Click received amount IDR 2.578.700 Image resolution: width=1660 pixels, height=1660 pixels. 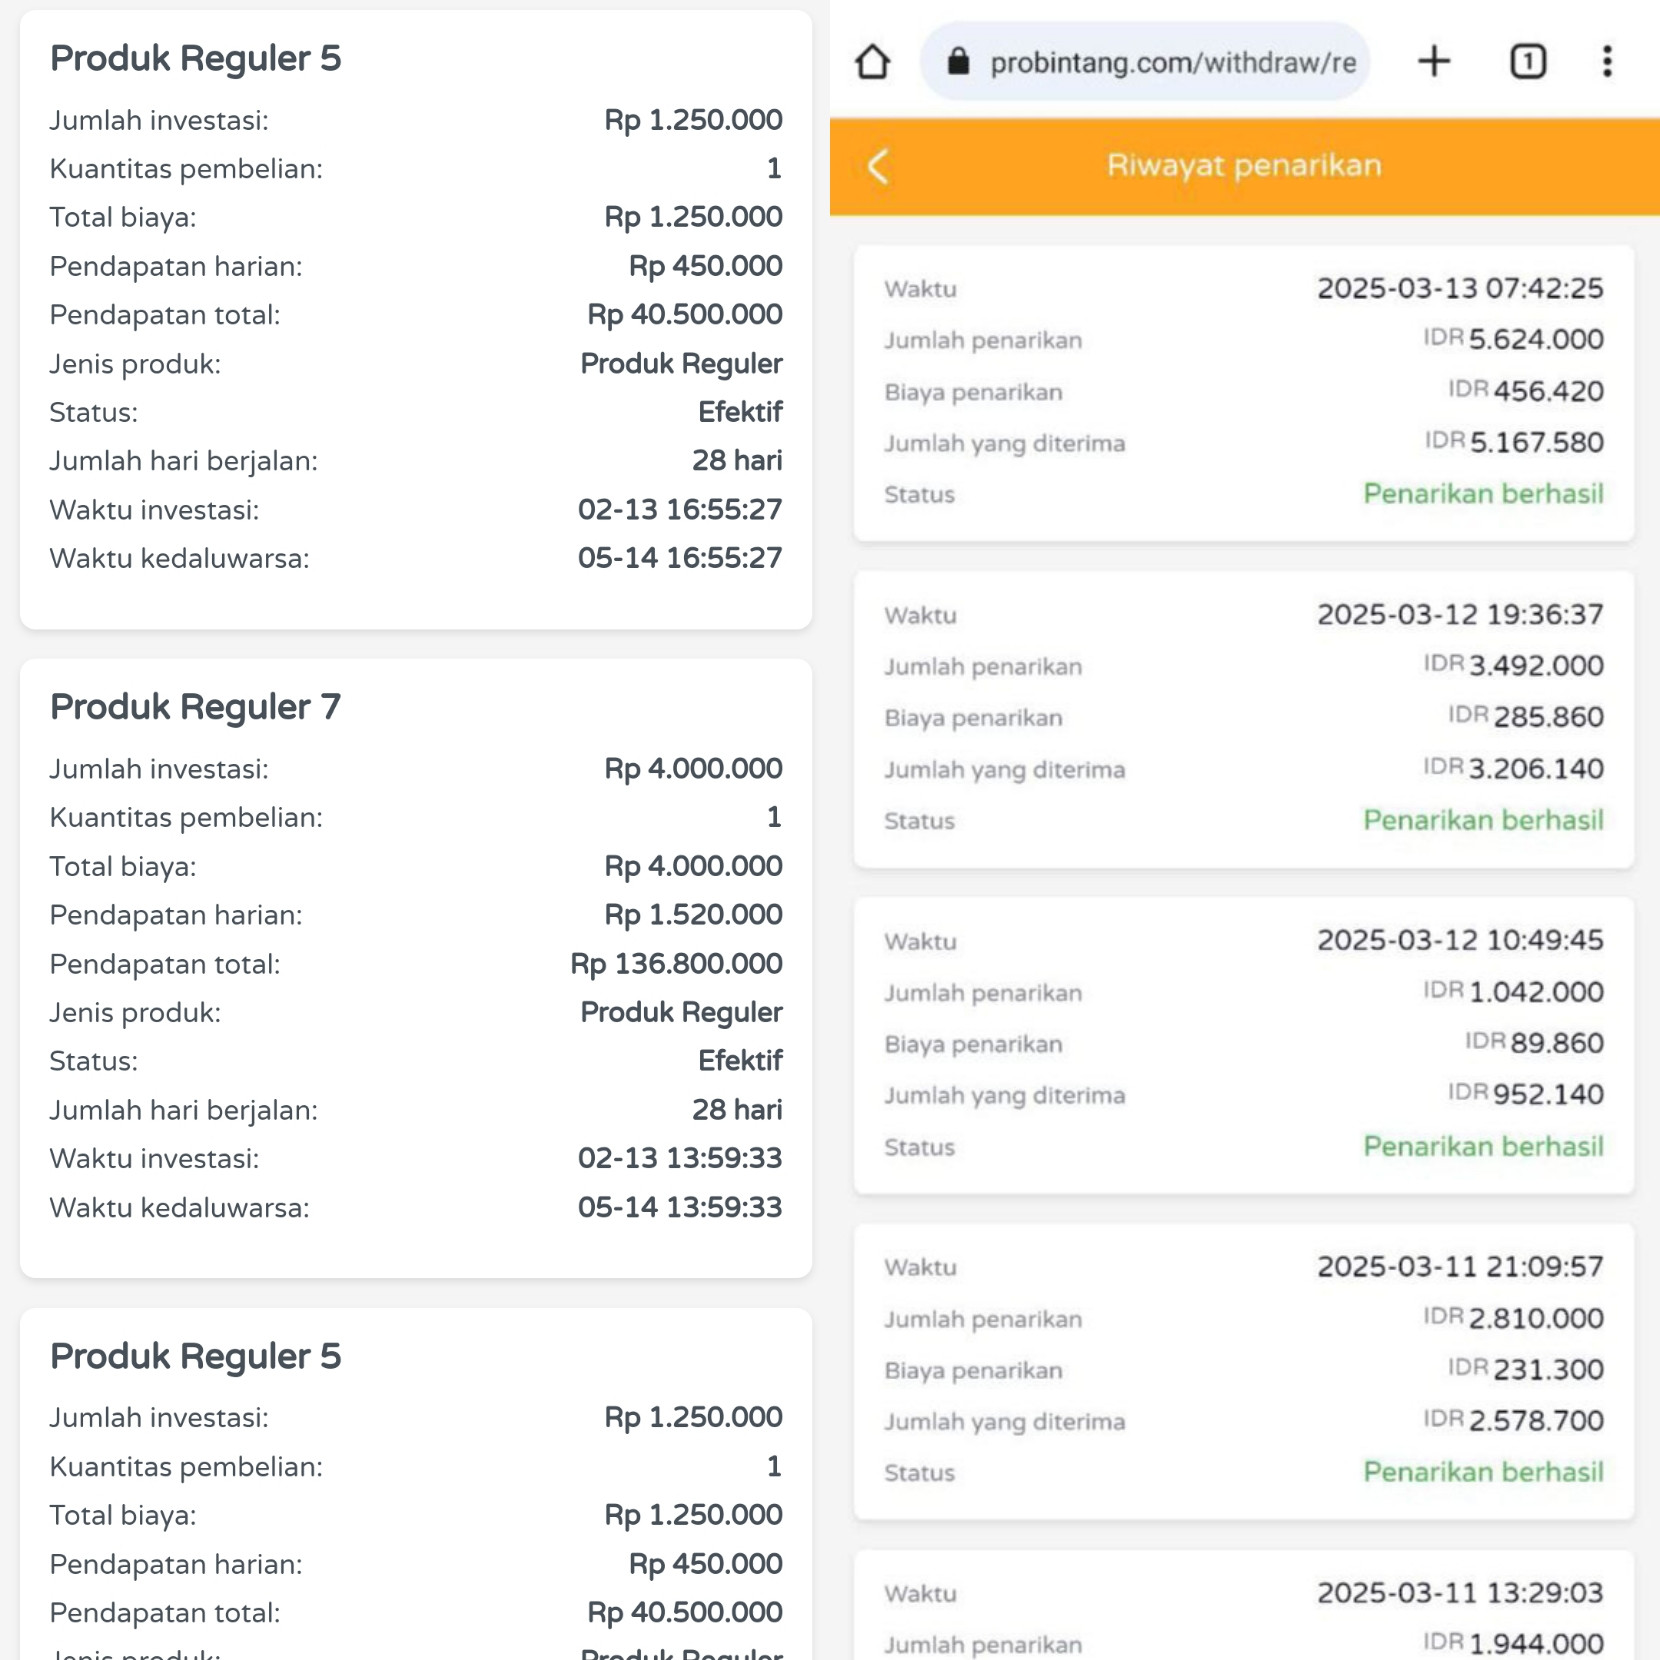coord(1513,1421)
